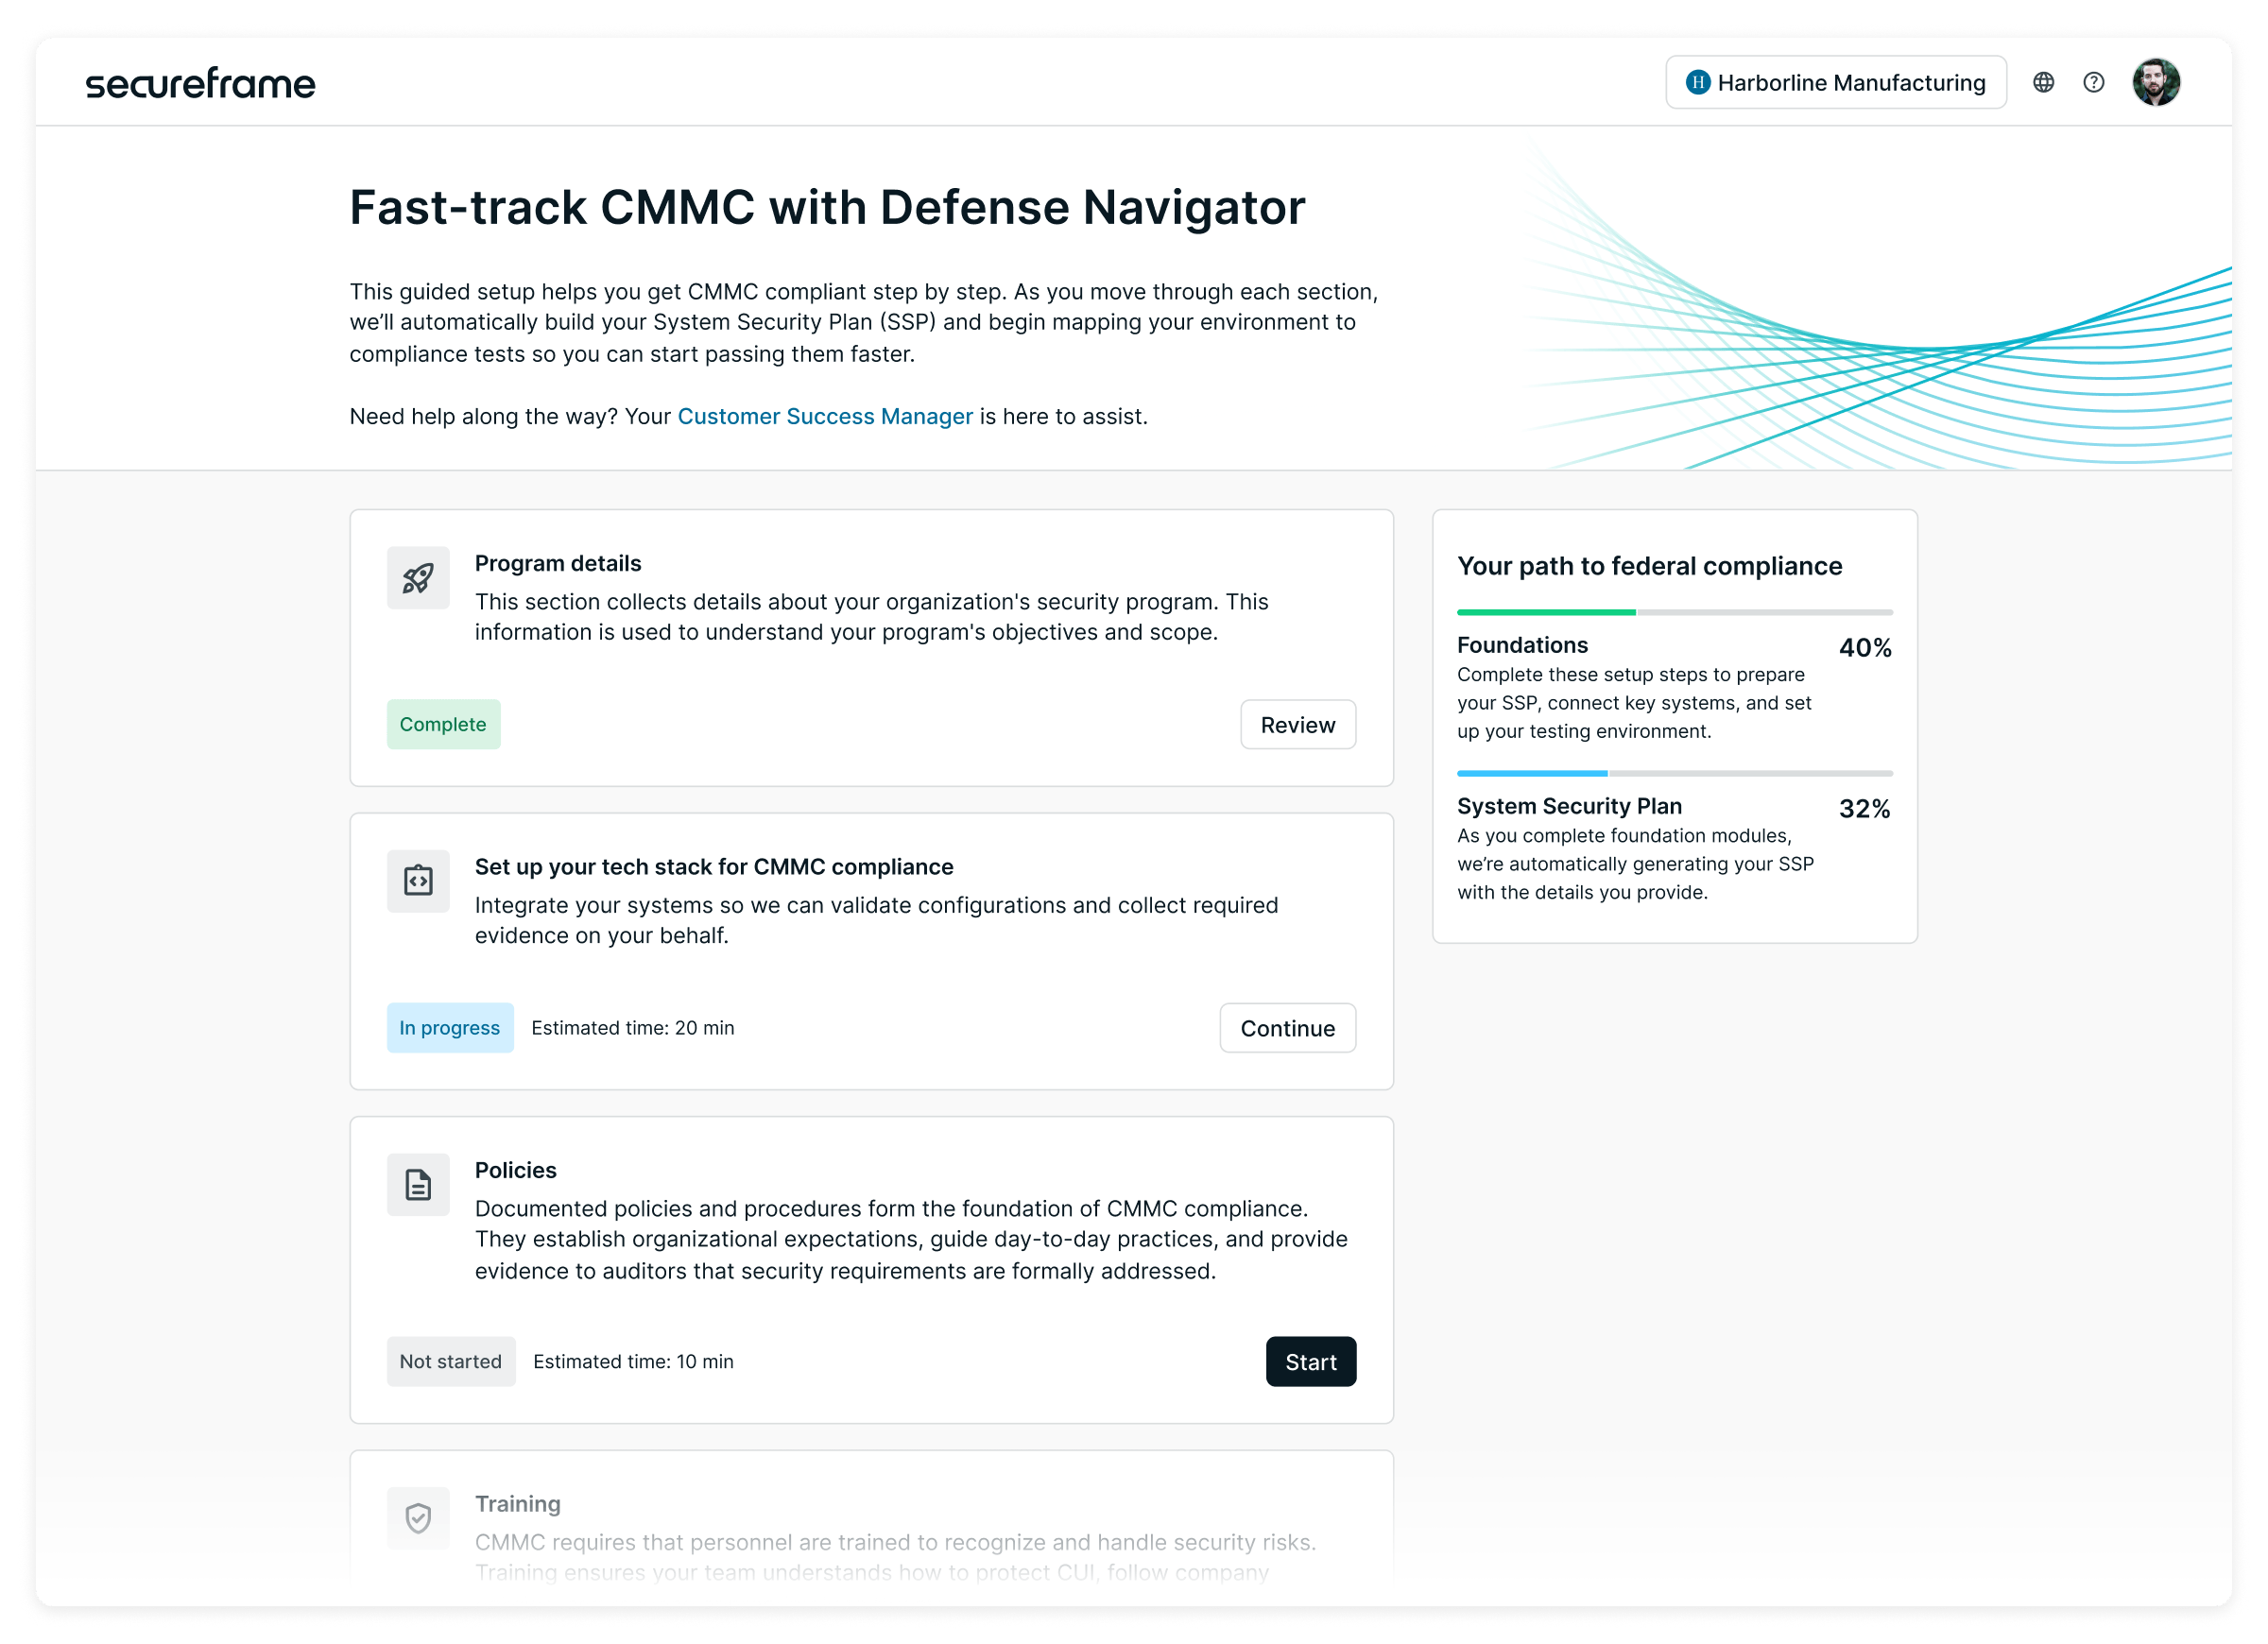Open the help question mark icon
Image resolution: width=2268 pixels, height=1644 pixels.
(2093, 83)
